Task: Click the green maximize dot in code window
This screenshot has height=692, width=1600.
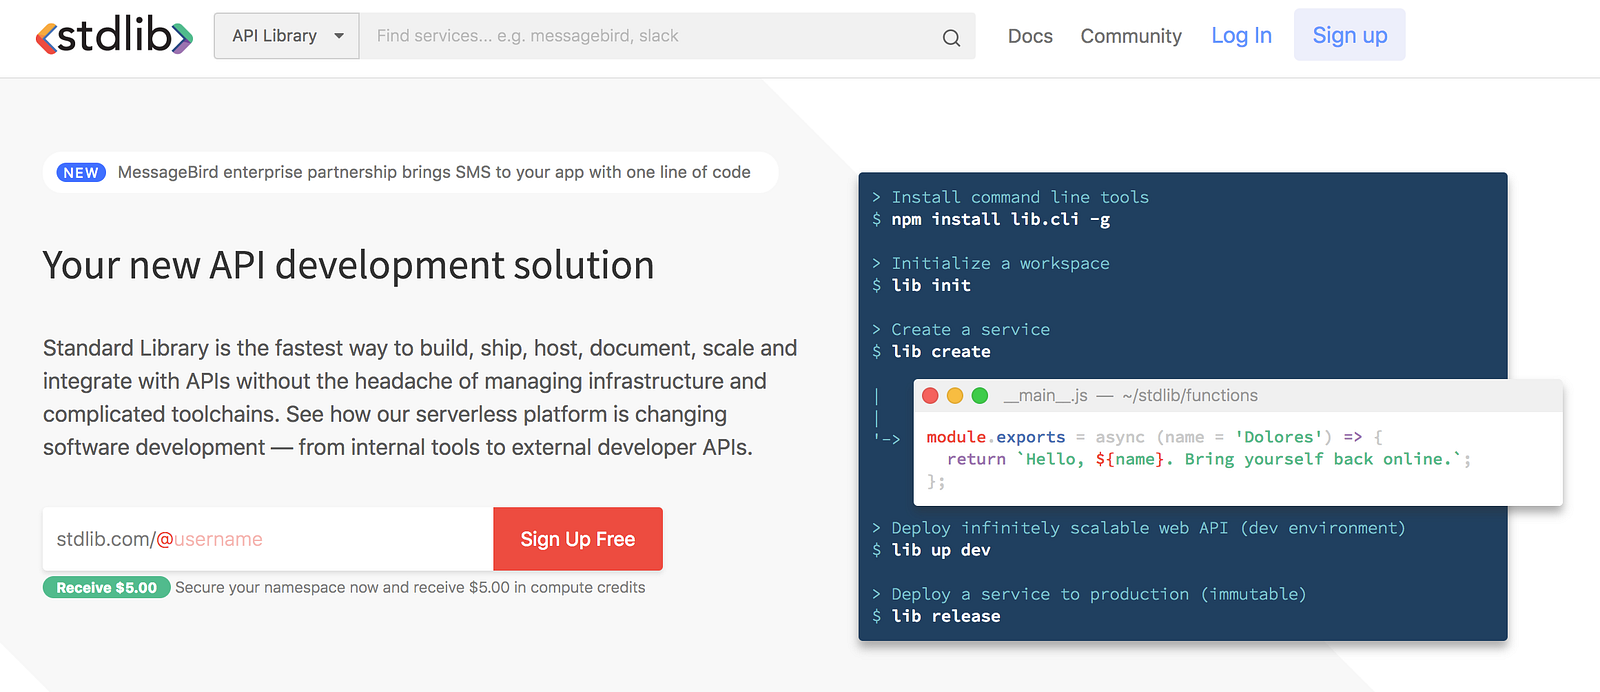Action: 980,396
